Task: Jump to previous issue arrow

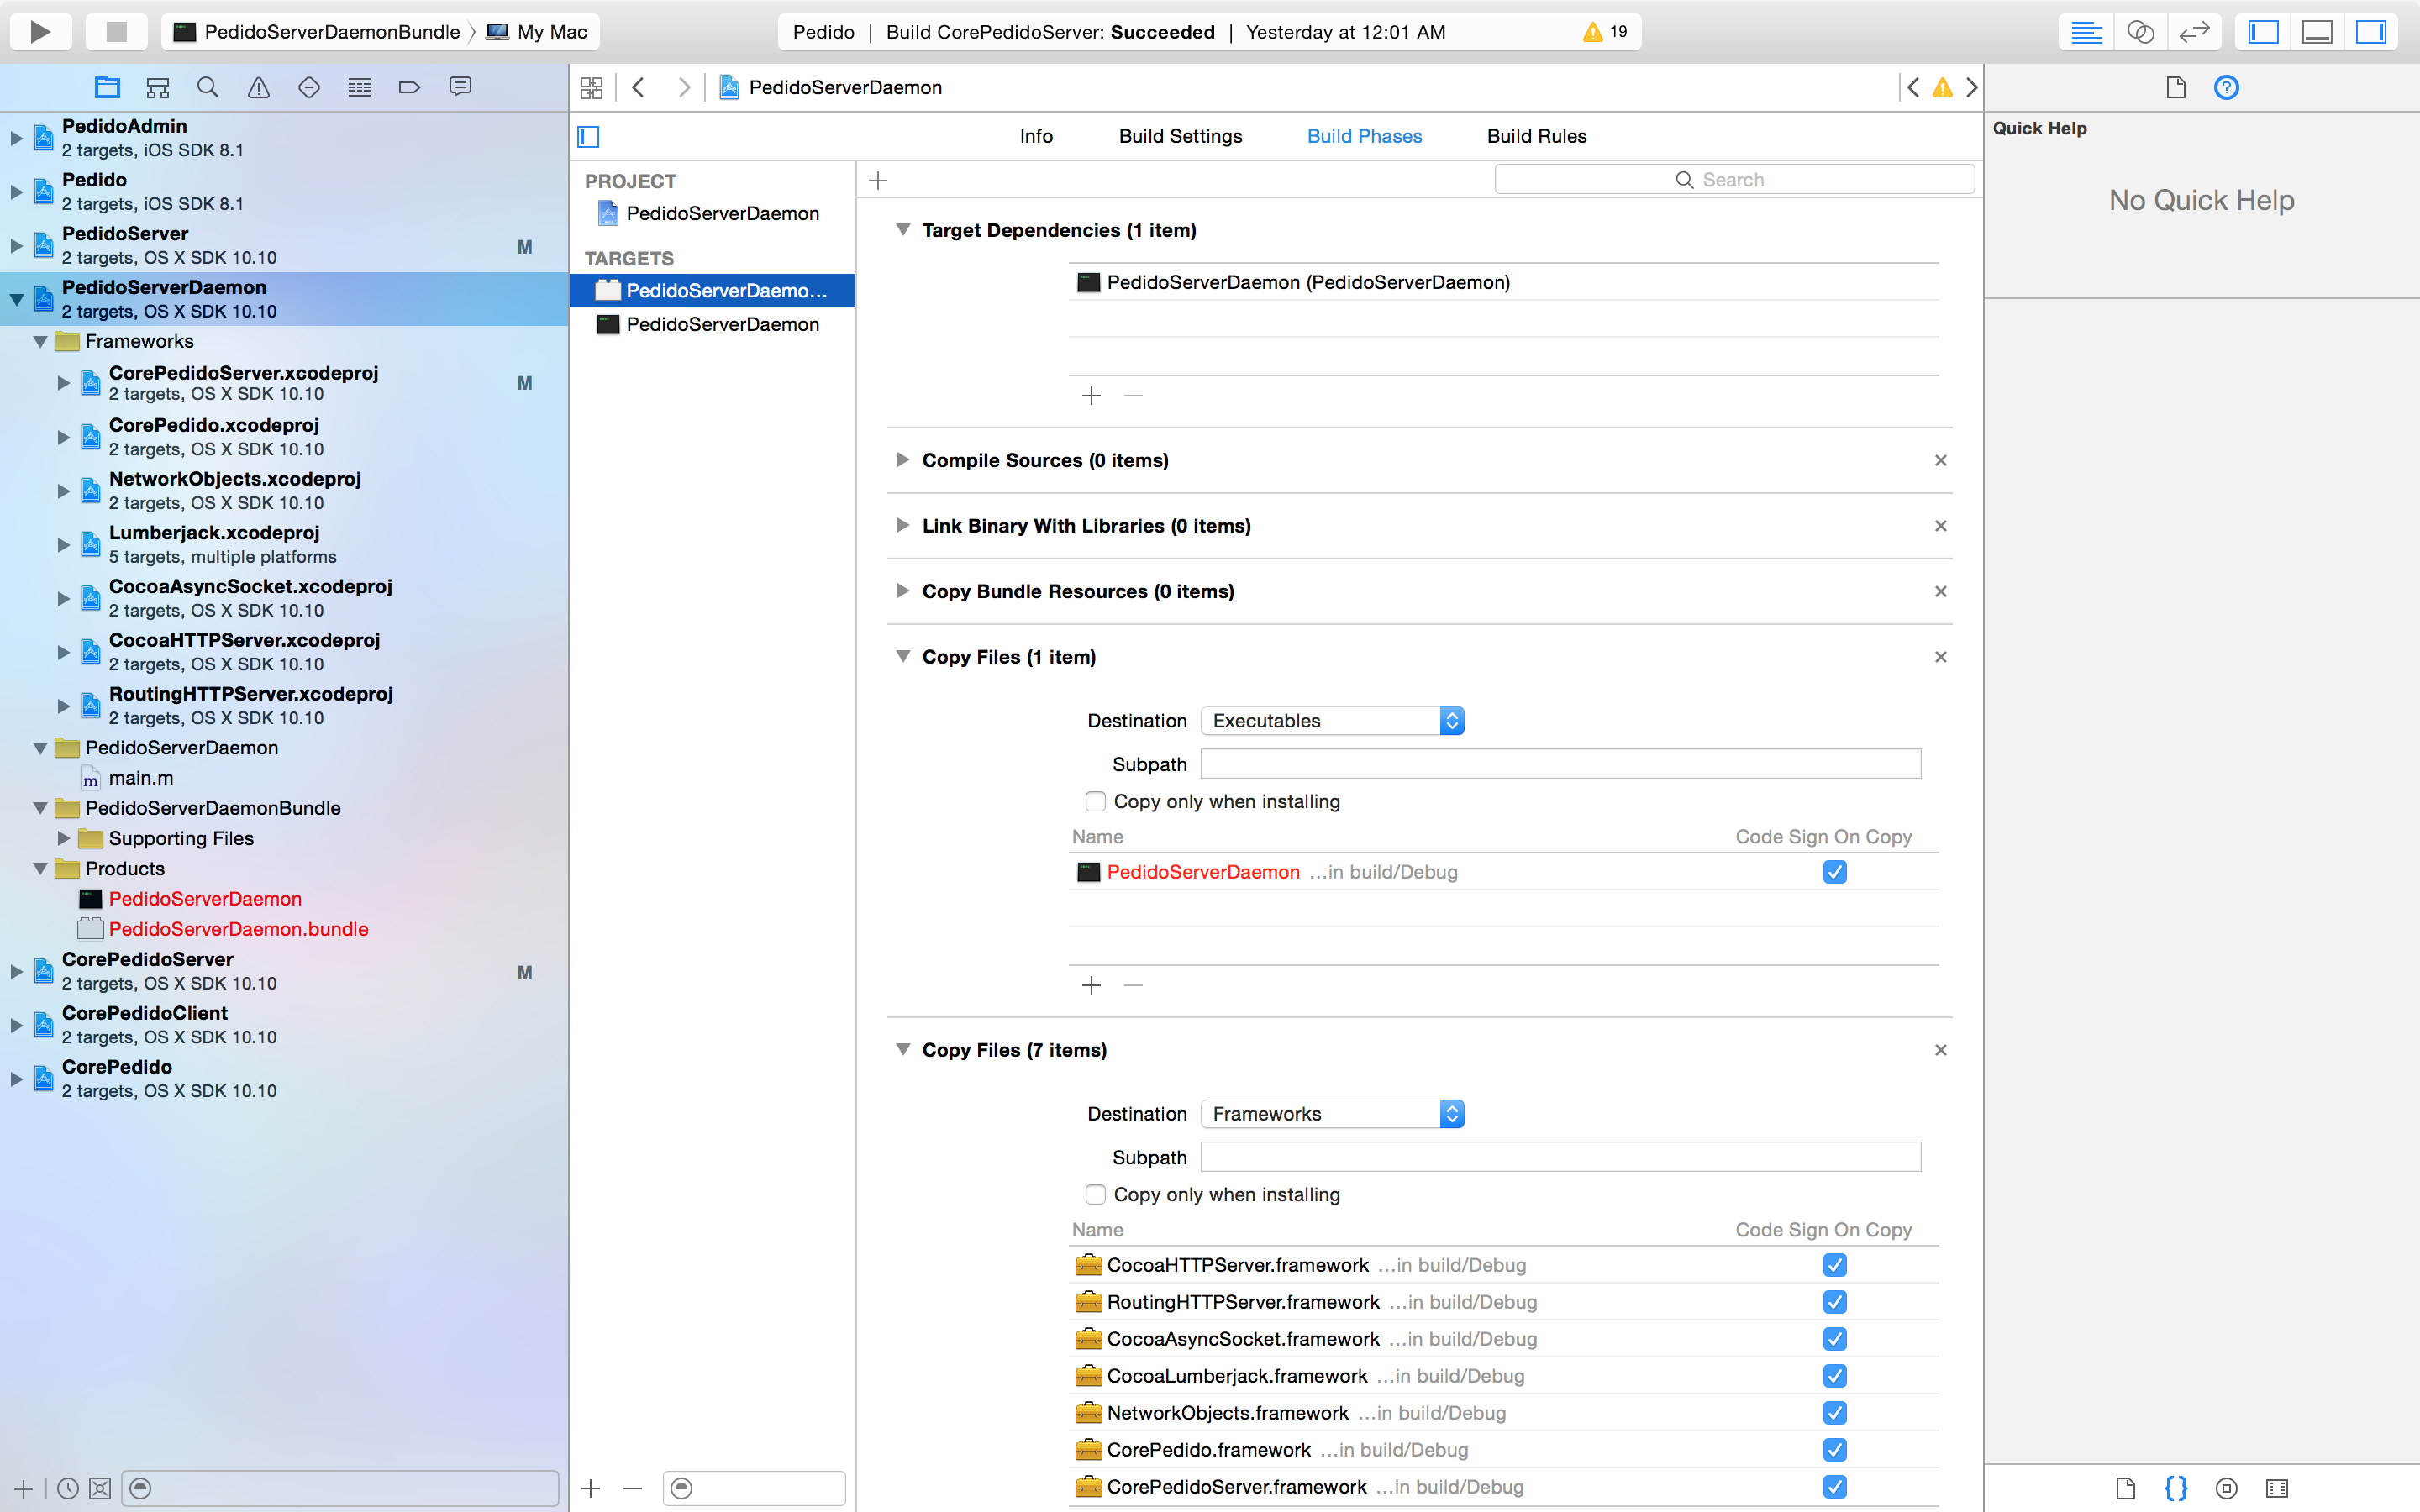Action: point(1913,88)
